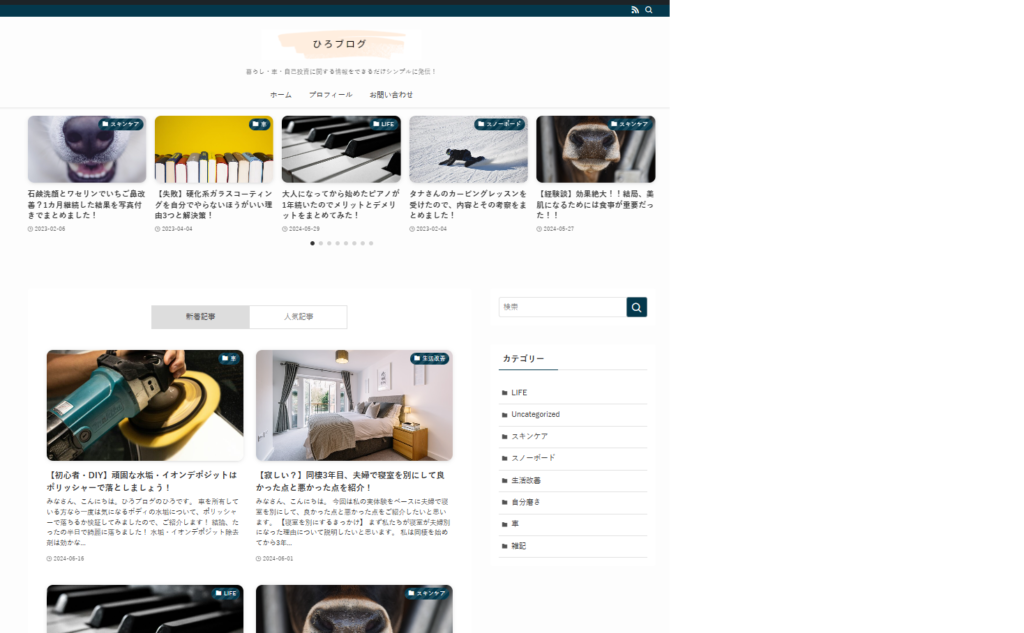Viewport: 1024px width, 633px height.
Task: Click the ひろブログ site logo
Action: (x=341, y=44)
